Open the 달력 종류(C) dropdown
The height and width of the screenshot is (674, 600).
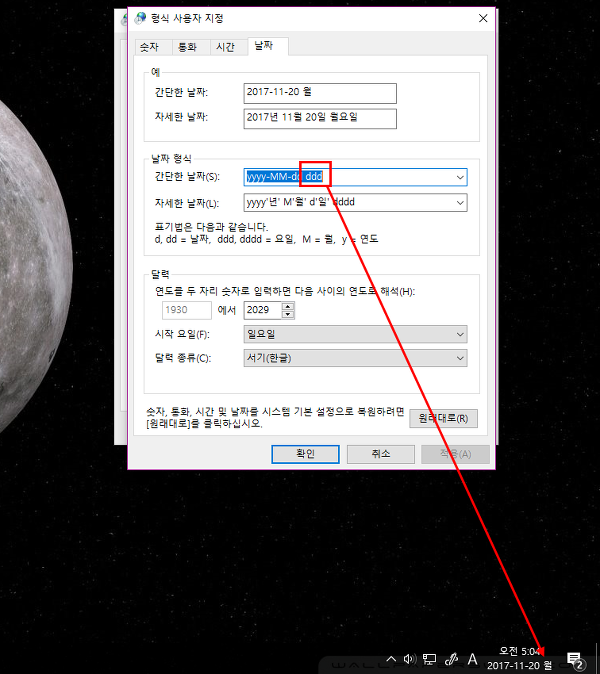pos(355,358)
